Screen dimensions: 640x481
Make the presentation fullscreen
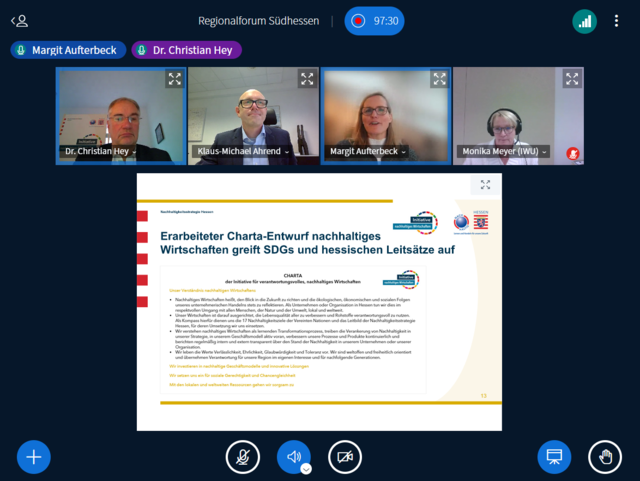(485, 185)
